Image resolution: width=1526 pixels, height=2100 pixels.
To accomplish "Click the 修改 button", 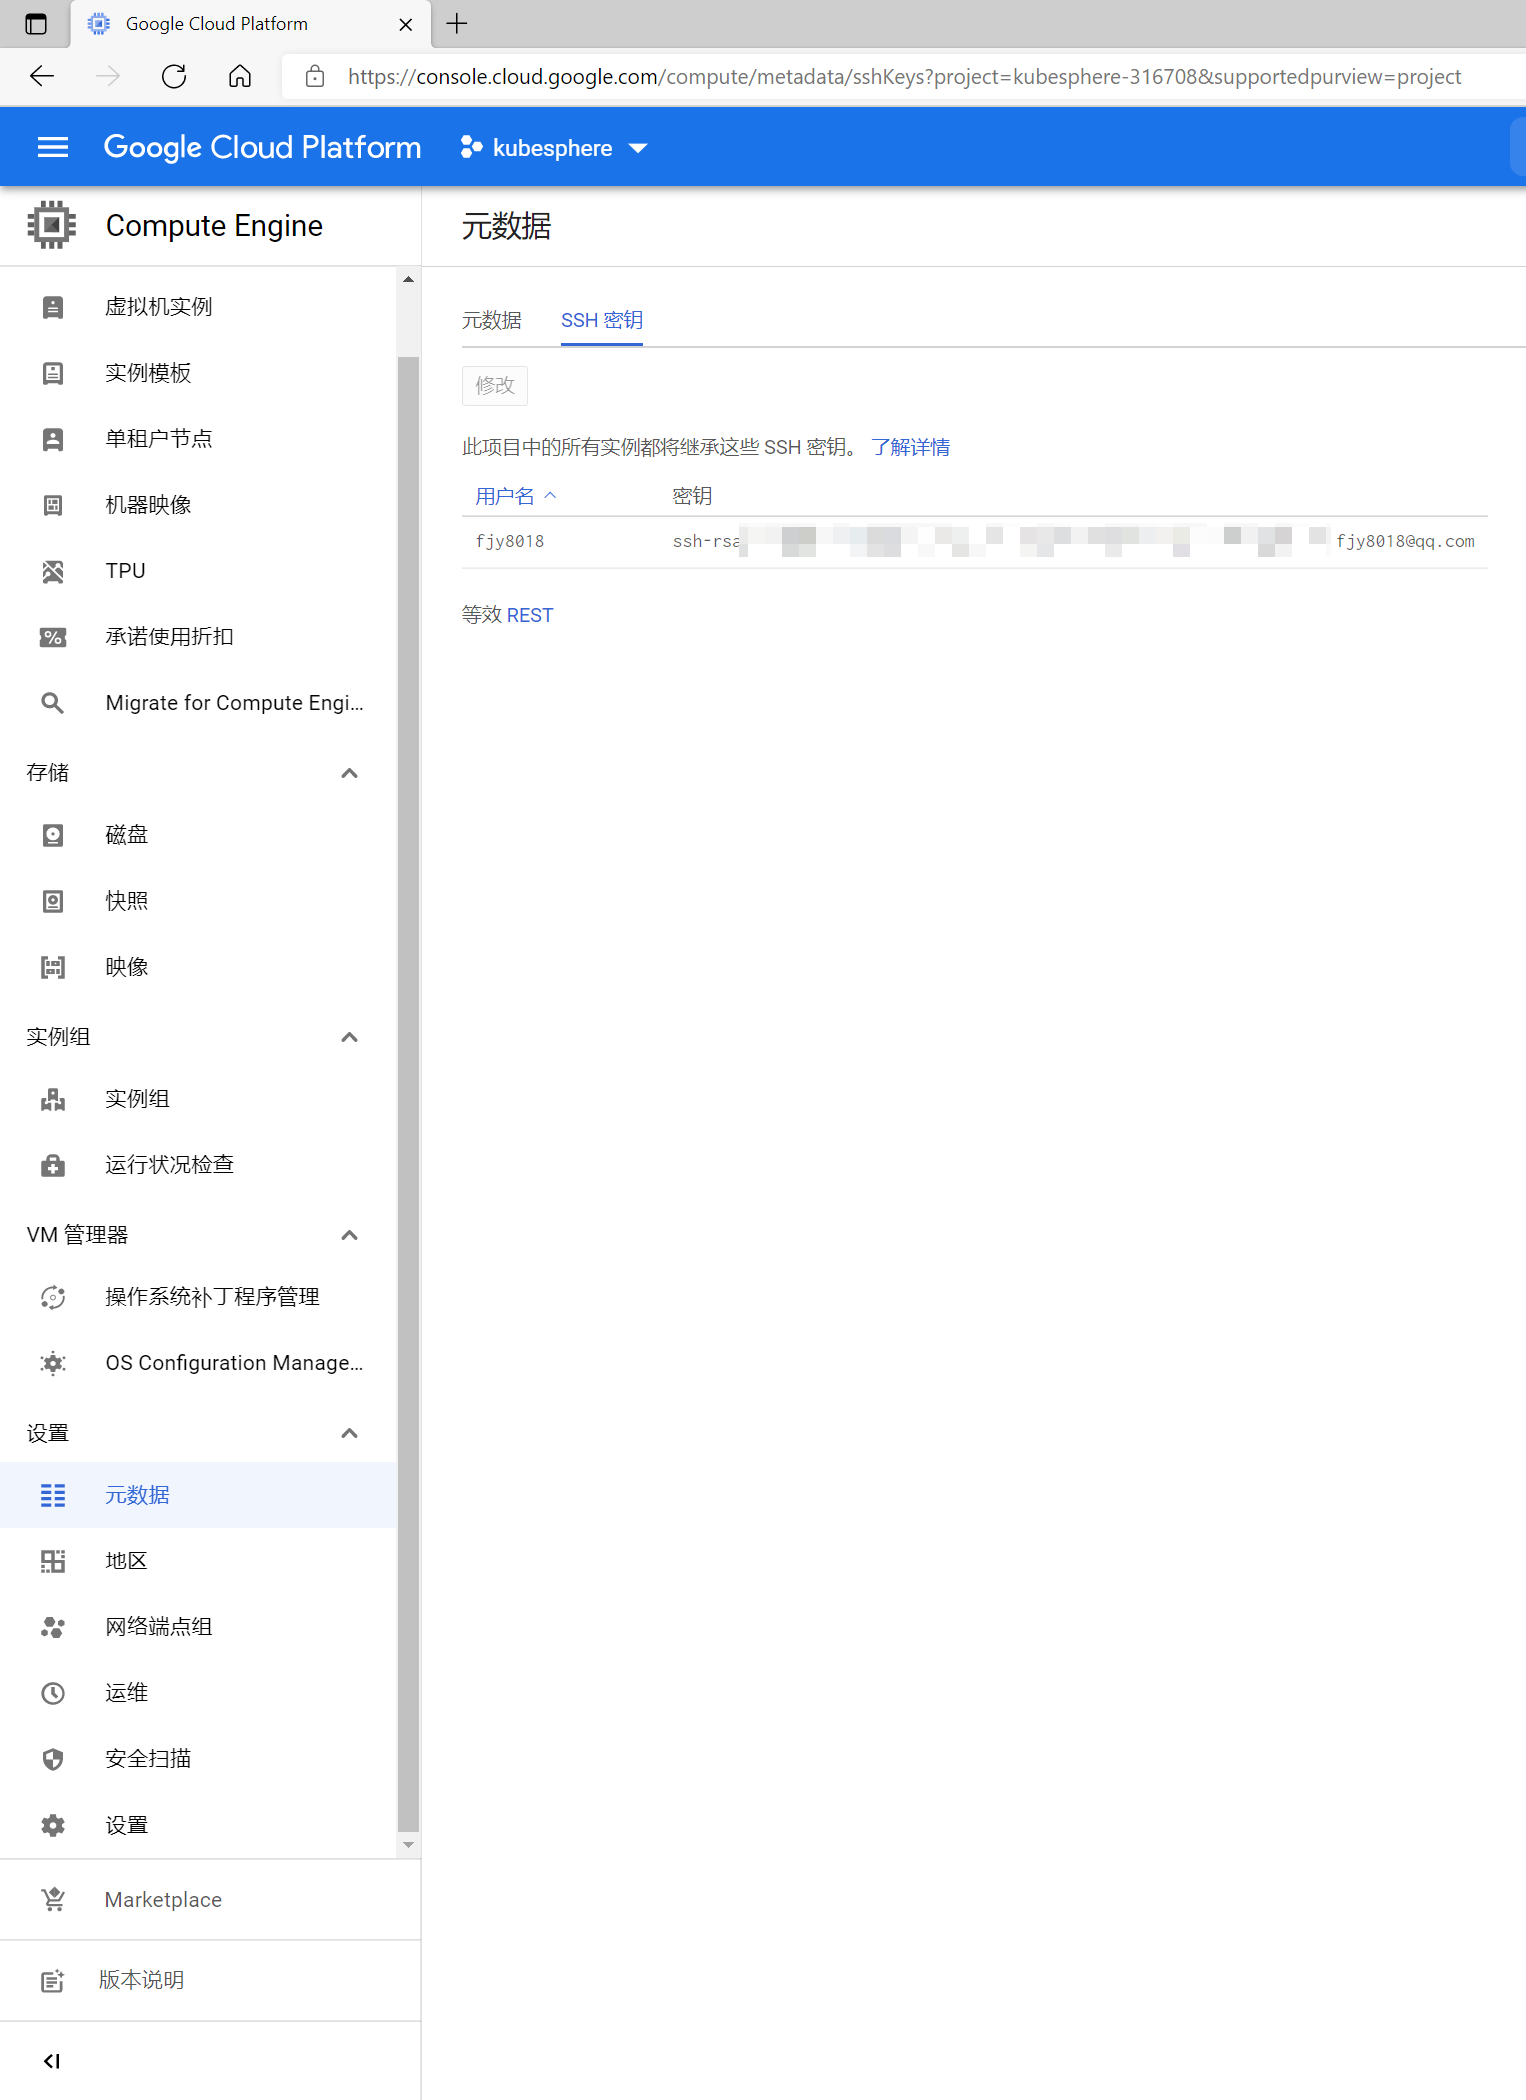I will click(494, 385).
